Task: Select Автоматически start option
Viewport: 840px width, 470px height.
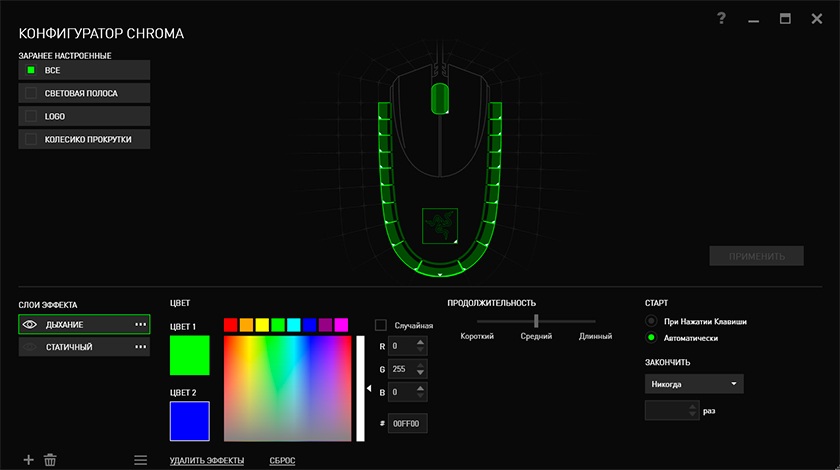Action: pyautogui.click(x=651, y=338)
